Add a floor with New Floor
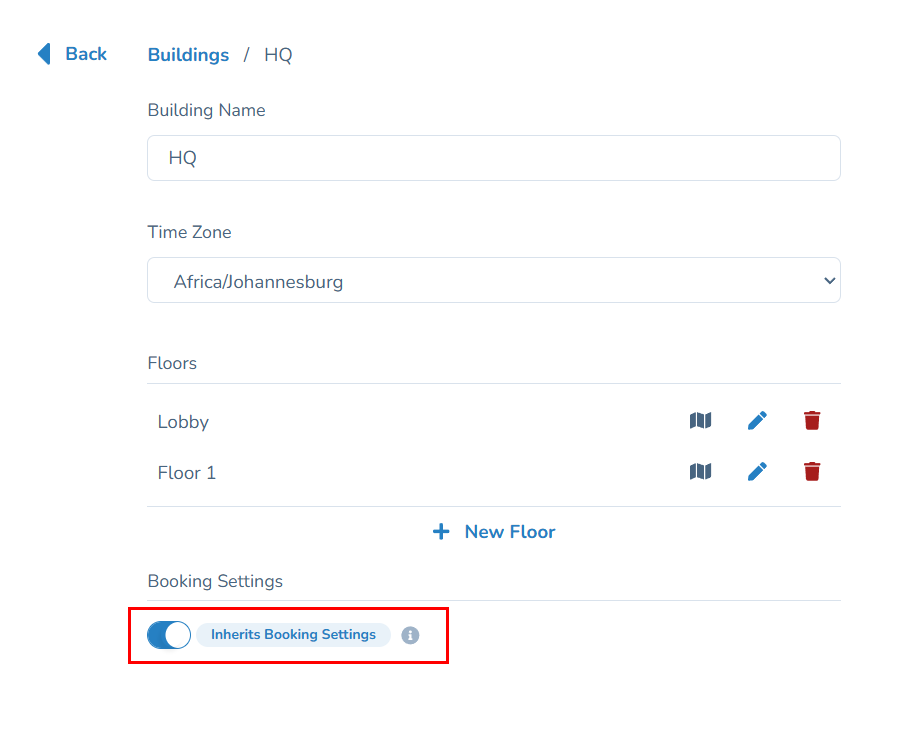This screenshot has height=748, width=904. coord(509,531)
